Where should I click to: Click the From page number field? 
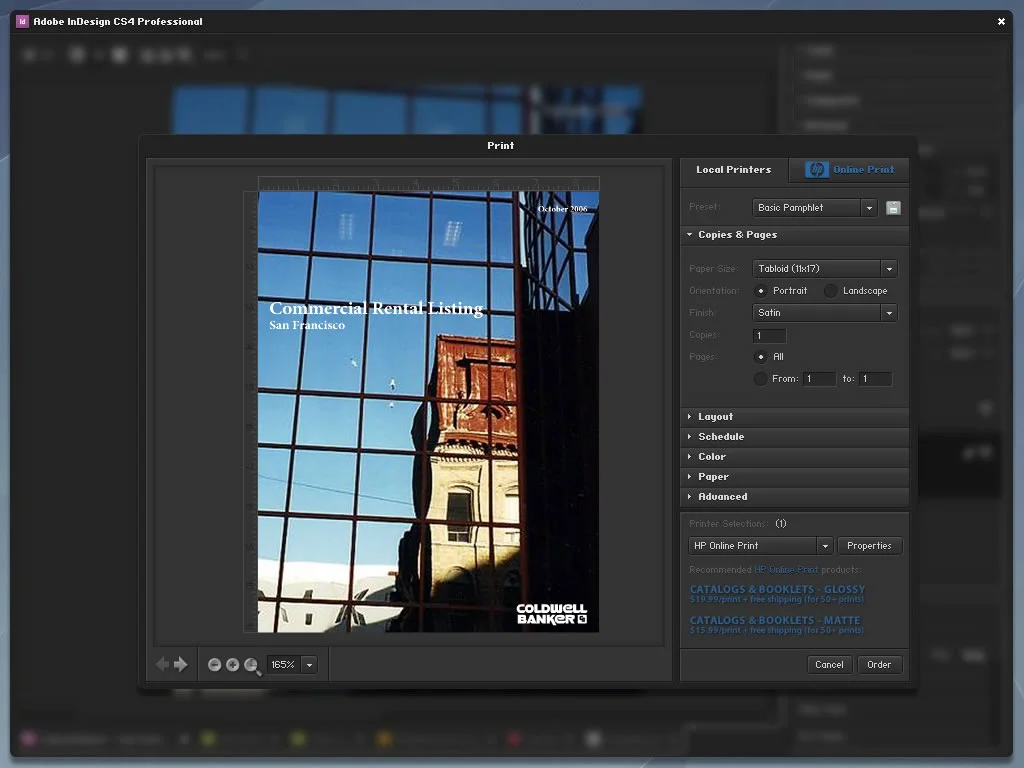tap(820, 379)
